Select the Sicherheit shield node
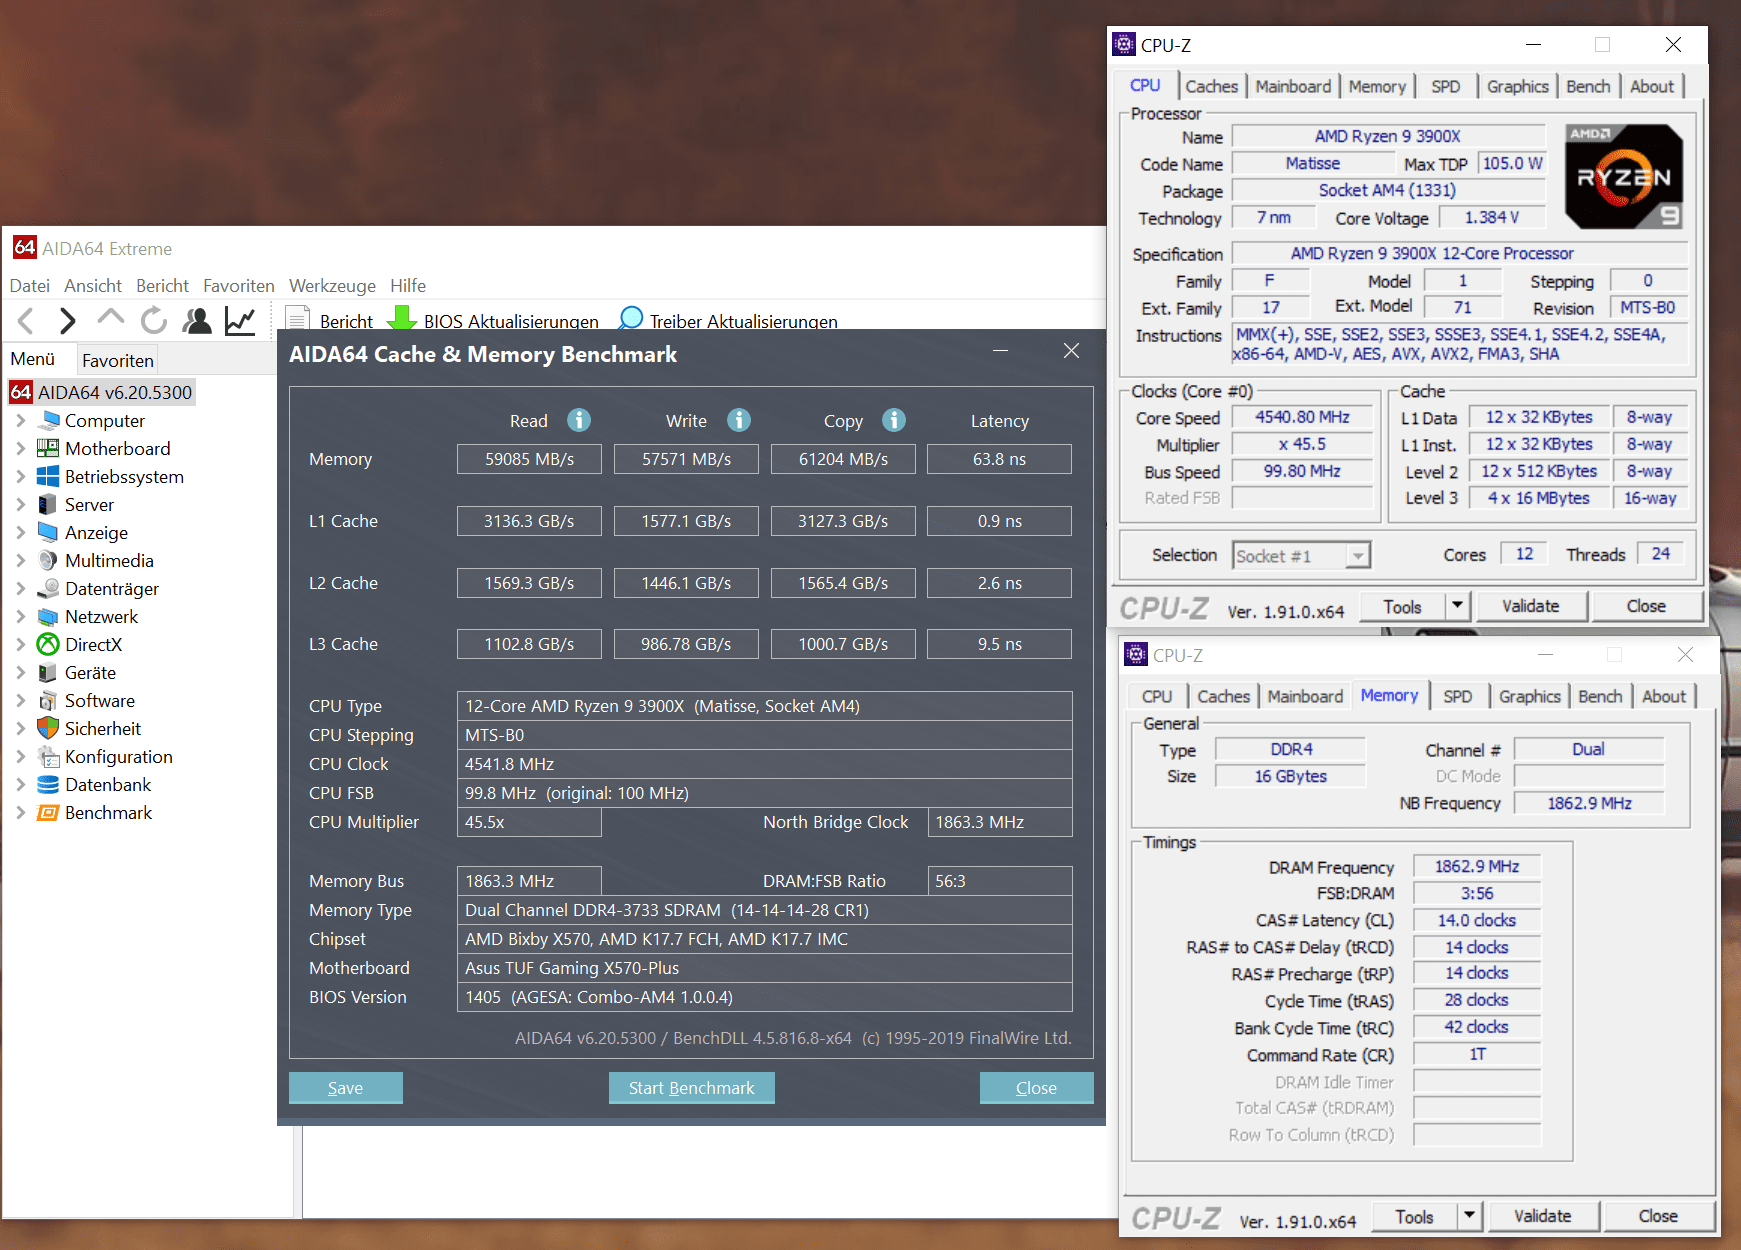This screenshot has width=1741, height=1250. 102,729
